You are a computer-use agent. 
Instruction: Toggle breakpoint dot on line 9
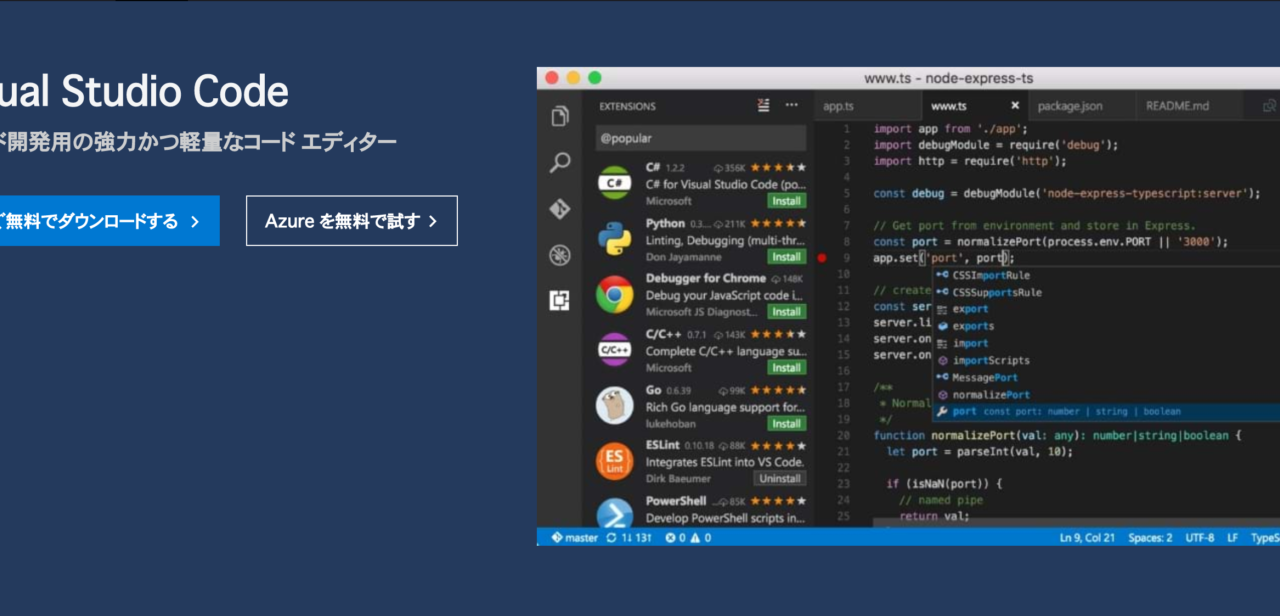tap(822, 258)
